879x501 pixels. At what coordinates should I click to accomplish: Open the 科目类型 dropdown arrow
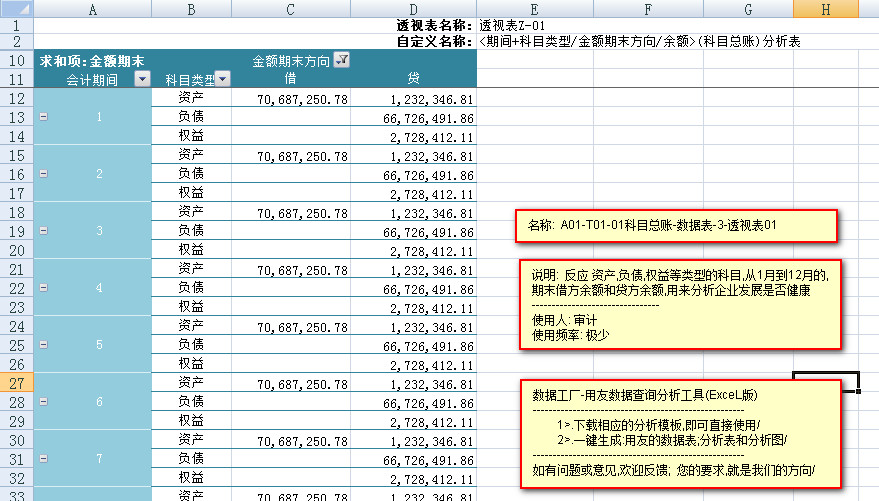[223, 79]
